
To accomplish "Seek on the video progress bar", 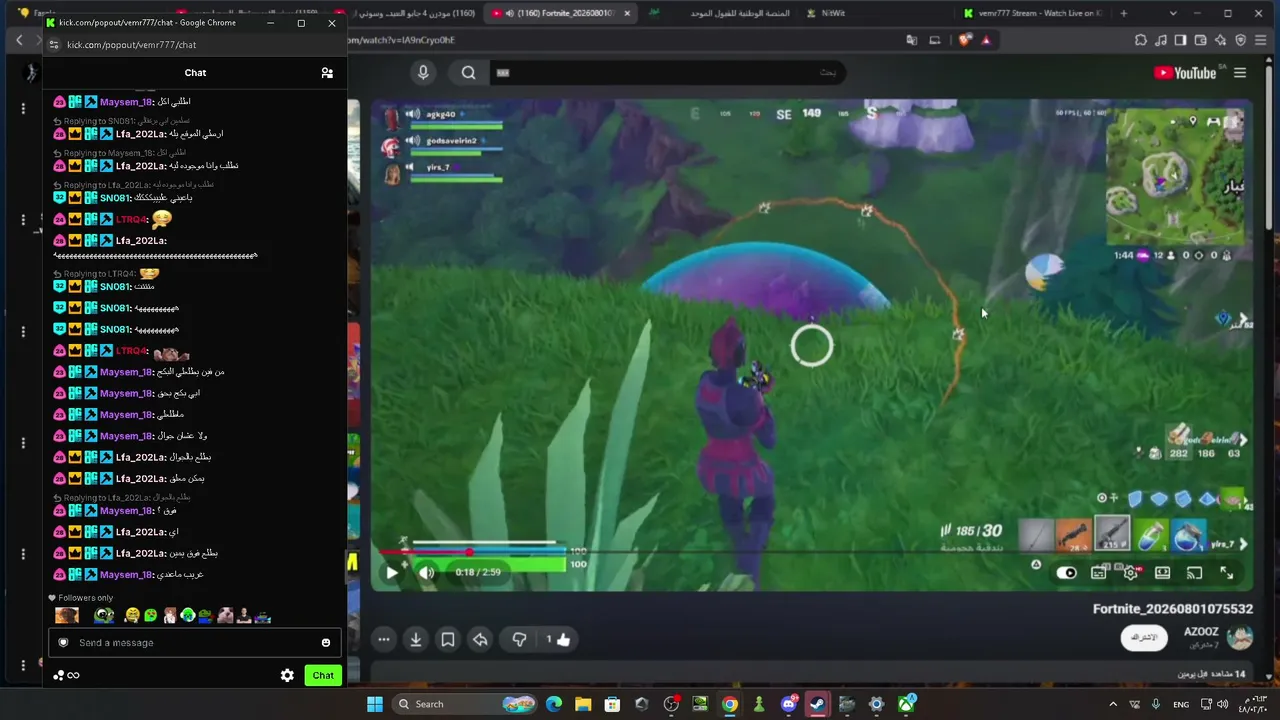I will (811, 551).
